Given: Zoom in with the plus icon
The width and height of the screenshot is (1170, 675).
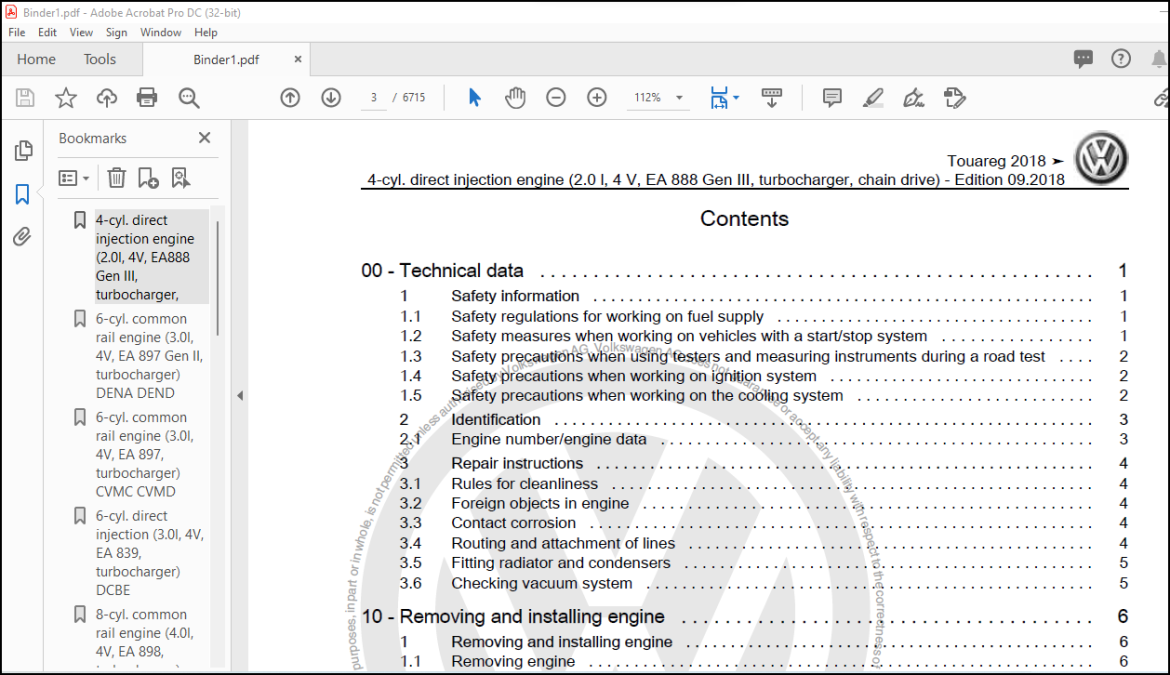Looking at the screenshot, I should 597,98.
